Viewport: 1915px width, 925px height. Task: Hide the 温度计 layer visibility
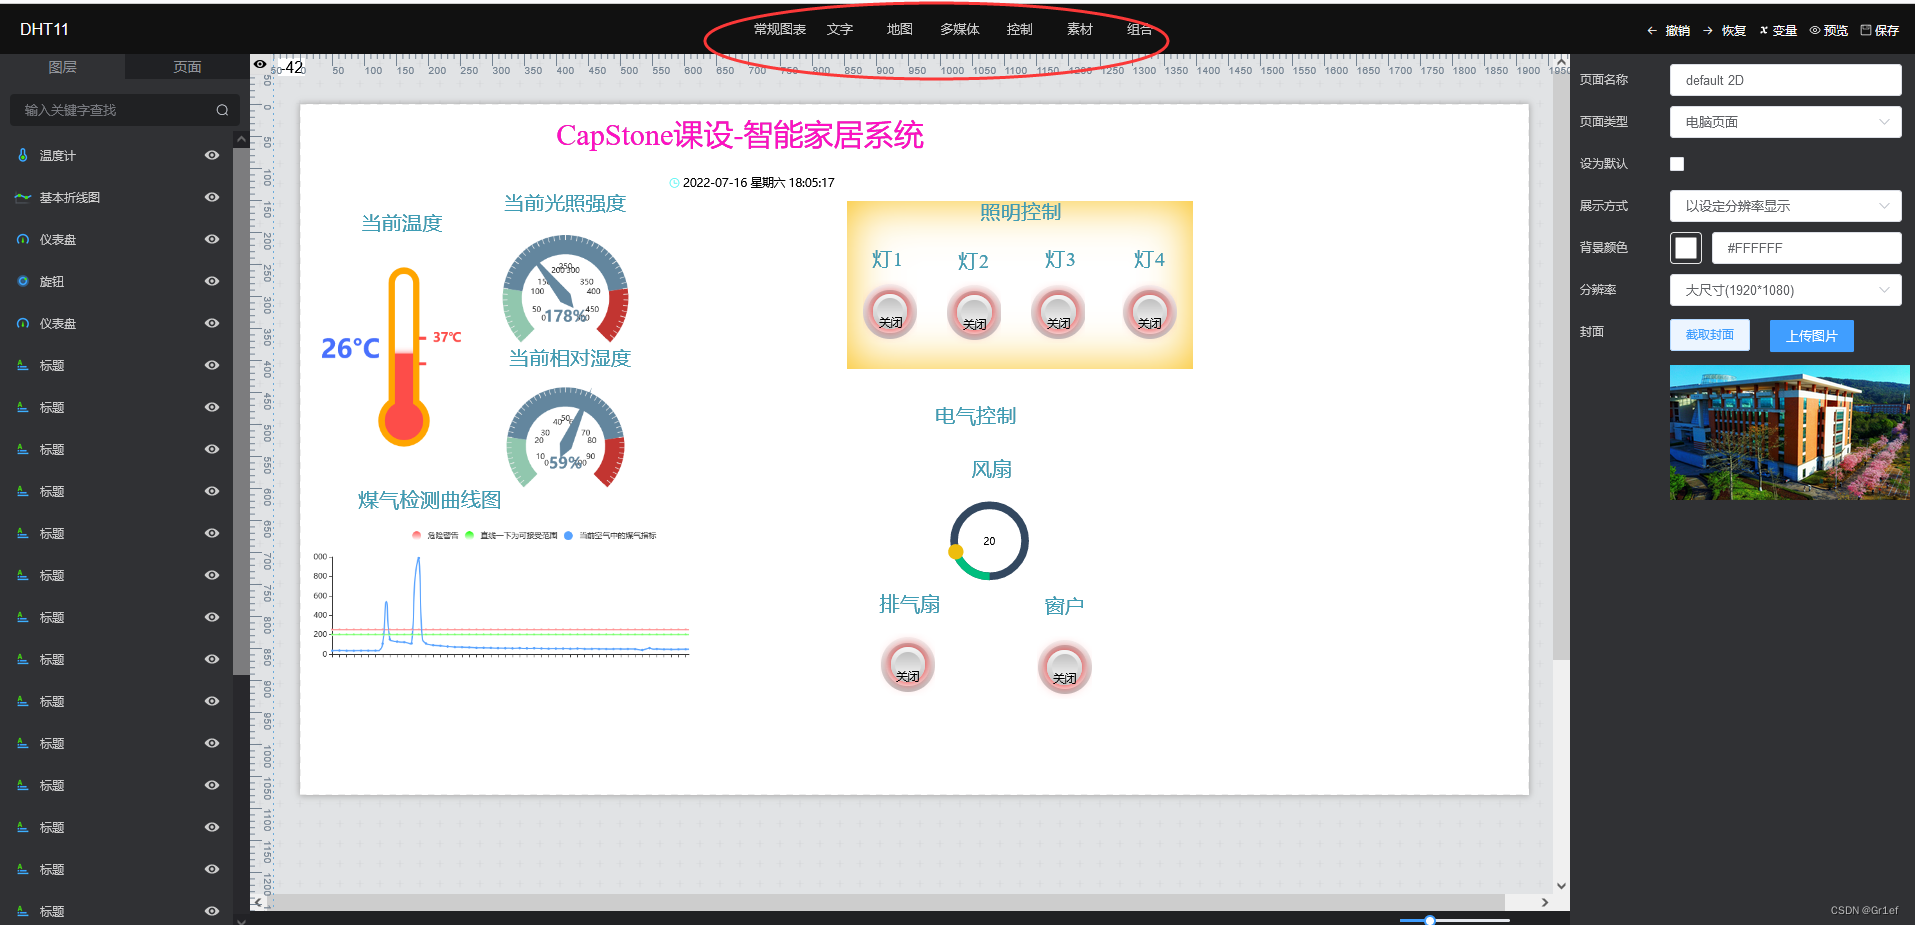point(211,155)
